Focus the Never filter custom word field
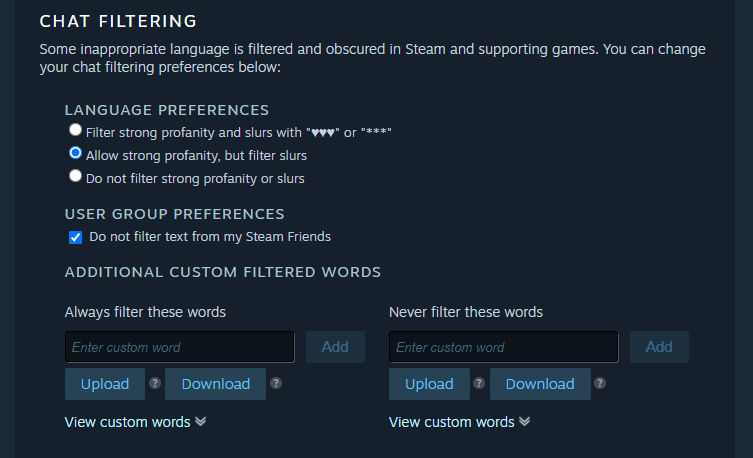This screenshot has width=753, height=458. (503, 347)
